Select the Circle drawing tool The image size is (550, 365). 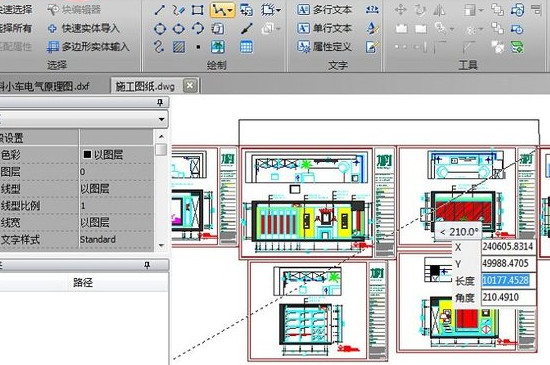tap(160, 28)
